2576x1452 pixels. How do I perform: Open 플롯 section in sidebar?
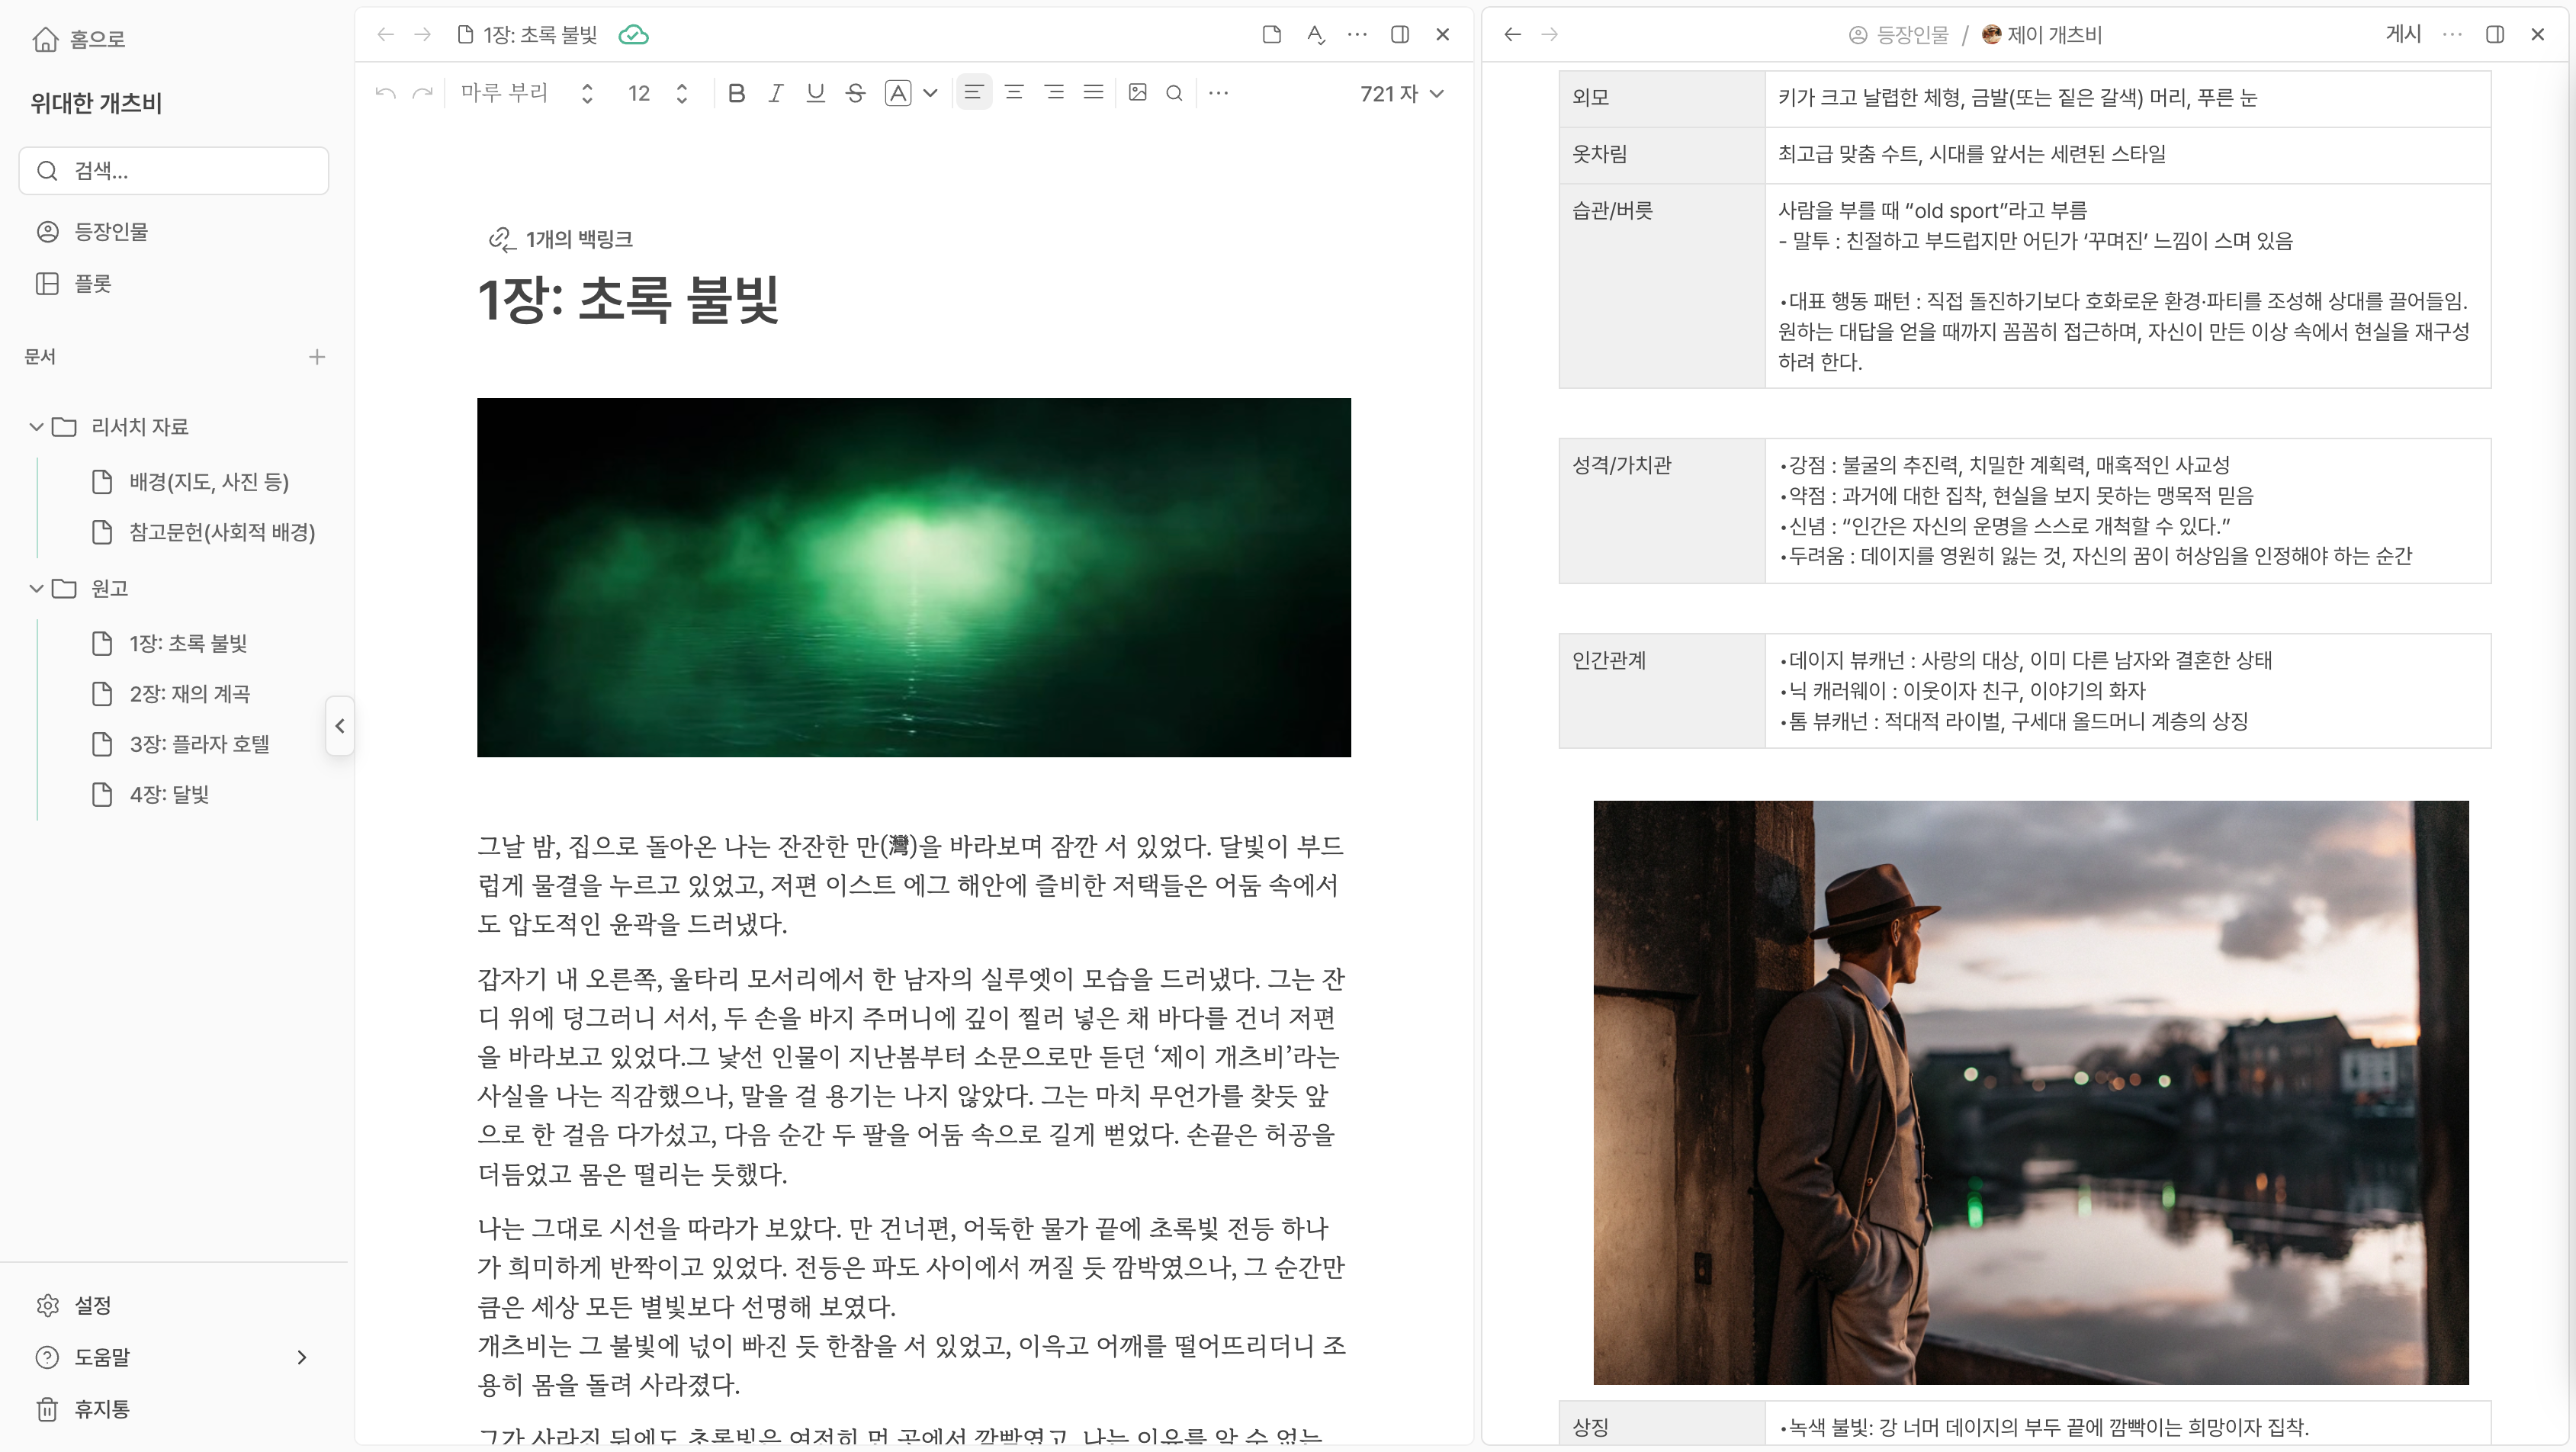[x=74, y=284]
